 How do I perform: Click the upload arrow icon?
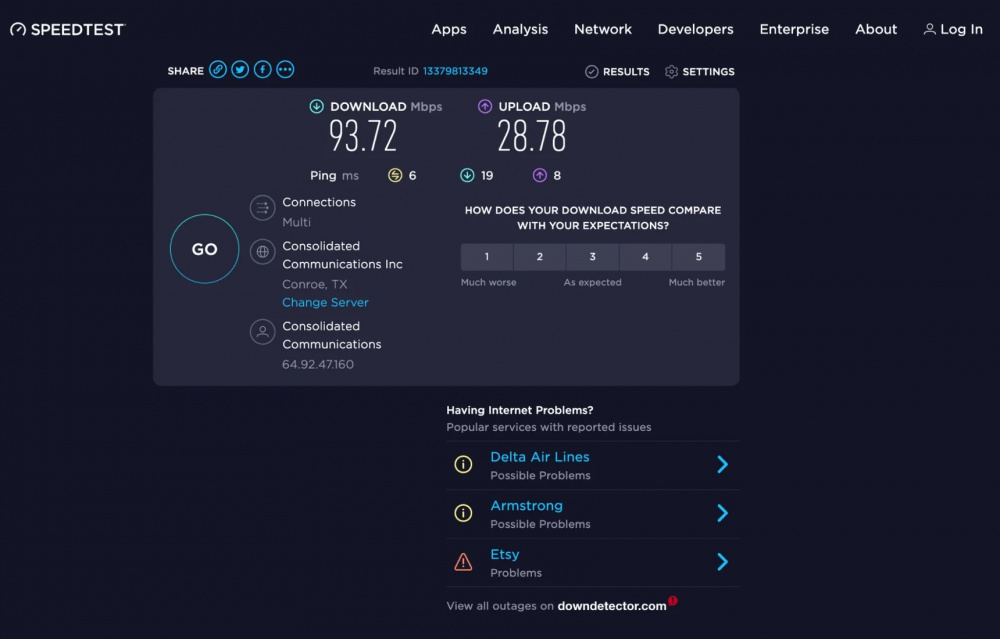pyautogui.click(x=485, y=106)
